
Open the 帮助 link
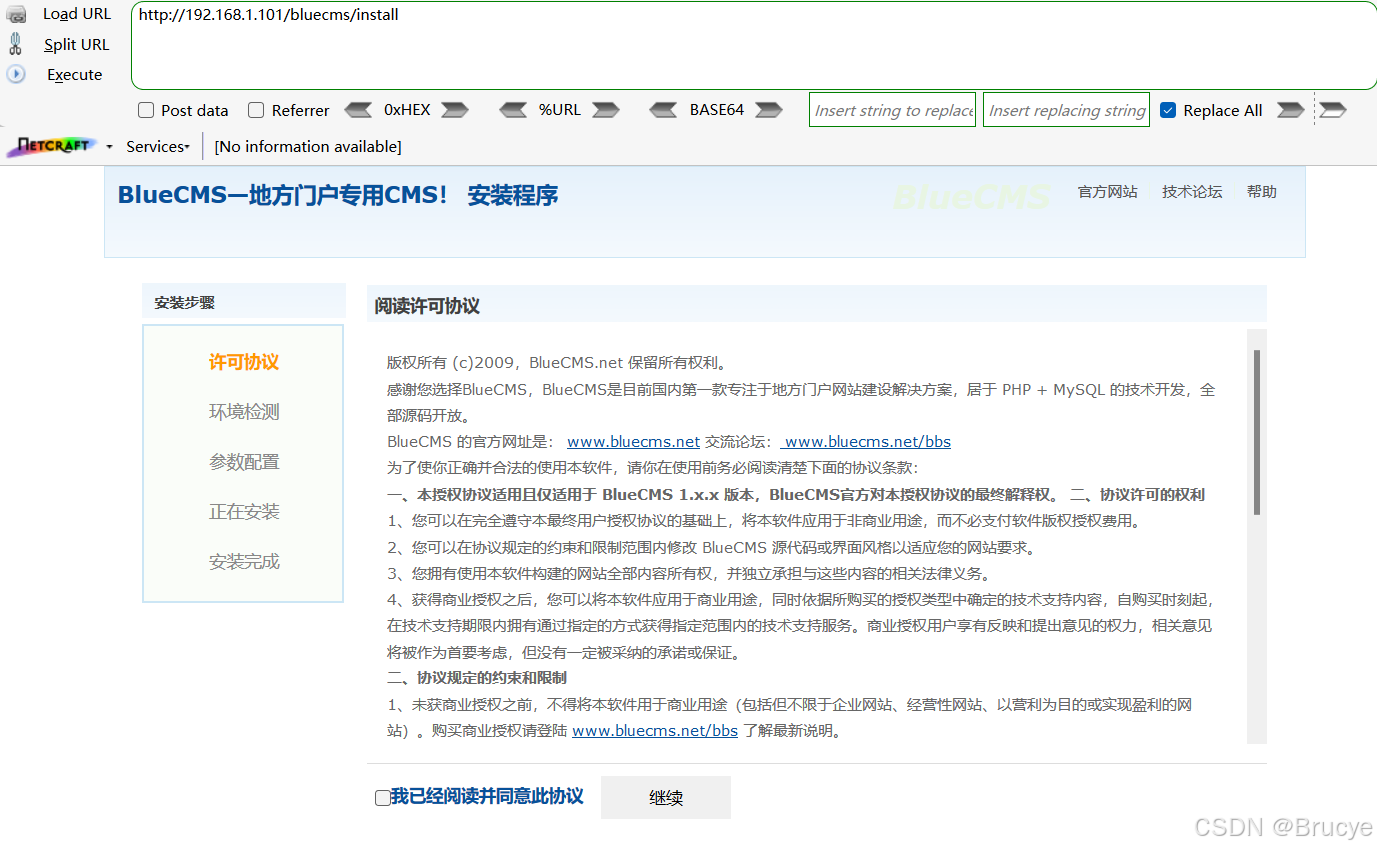pyautogui.click(x=1262, y=192)
